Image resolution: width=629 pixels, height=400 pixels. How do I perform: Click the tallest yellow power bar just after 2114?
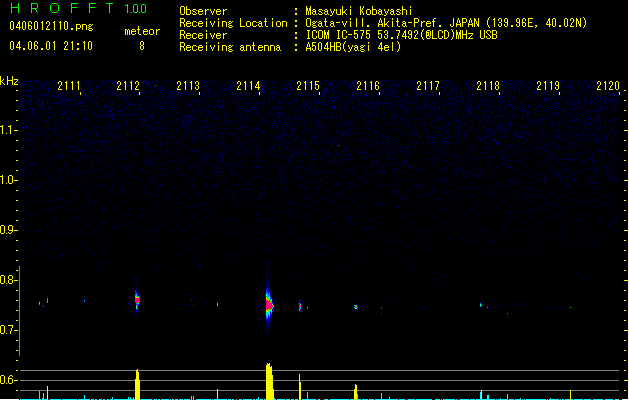click(270, 381)
